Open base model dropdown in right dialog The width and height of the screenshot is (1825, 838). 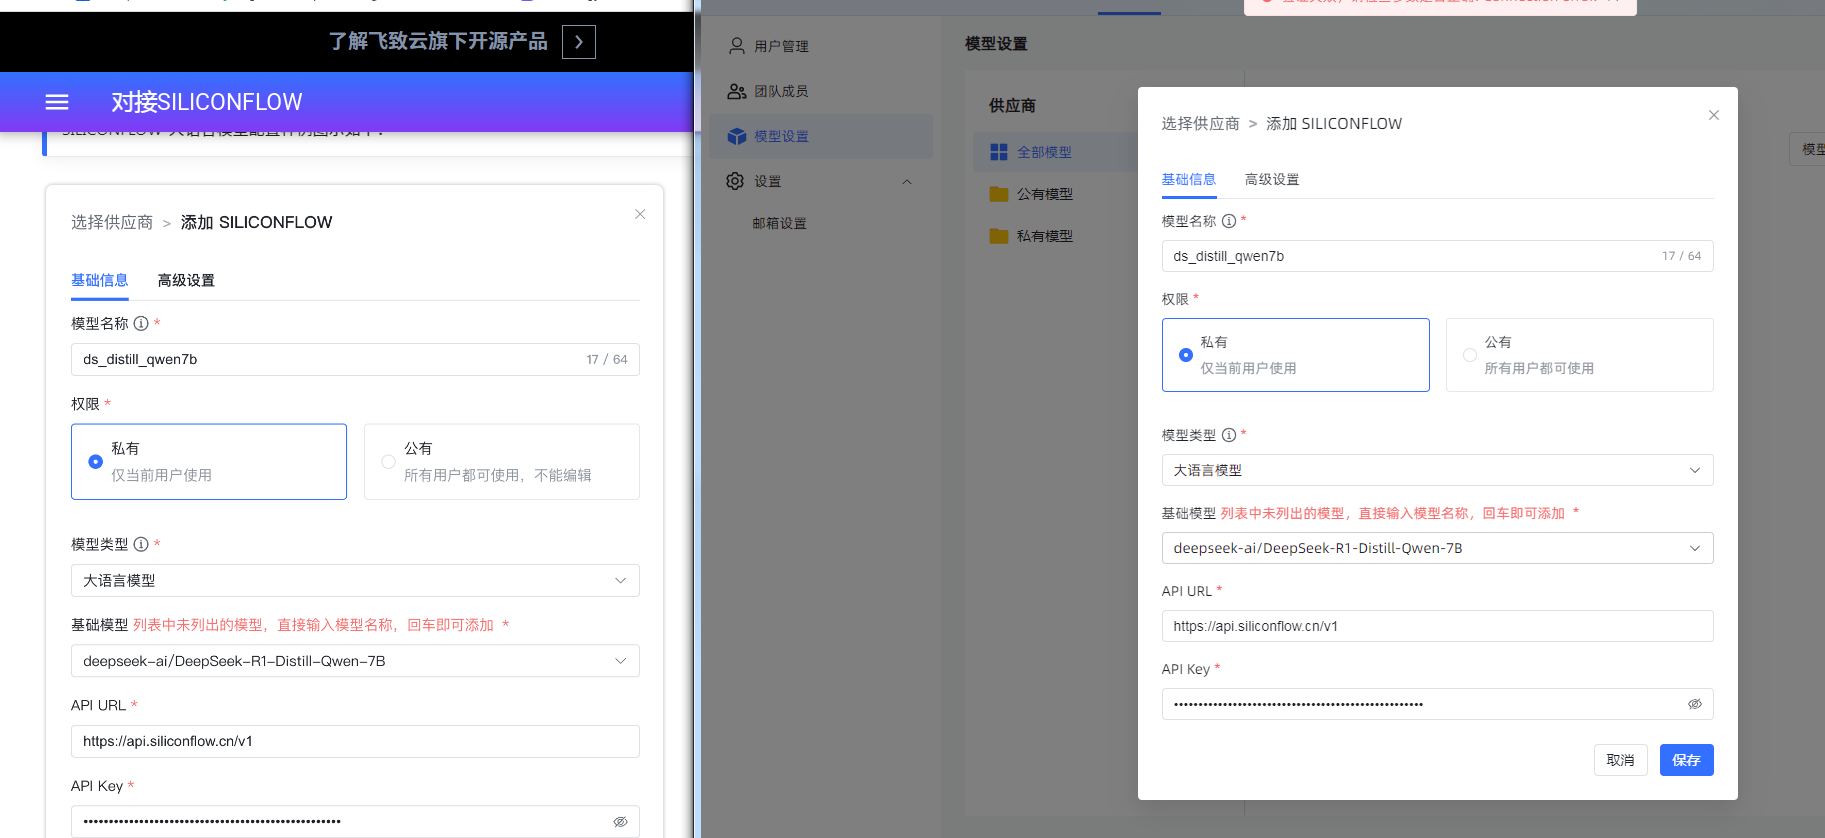(x=1438, y=548)
